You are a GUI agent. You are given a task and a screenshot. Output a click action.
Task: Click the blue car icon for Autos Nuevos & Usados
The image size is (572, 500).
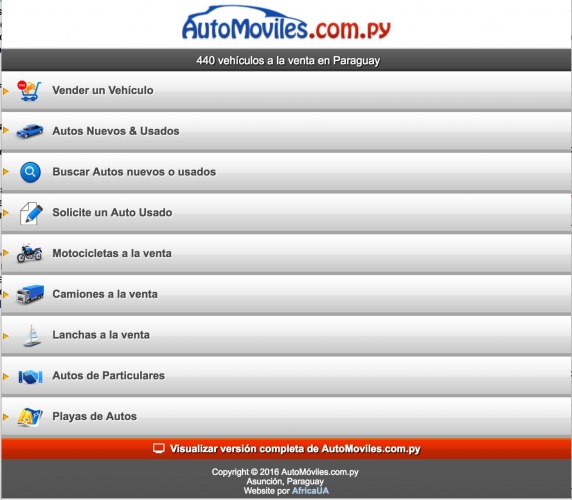click(x=30, y=131)
